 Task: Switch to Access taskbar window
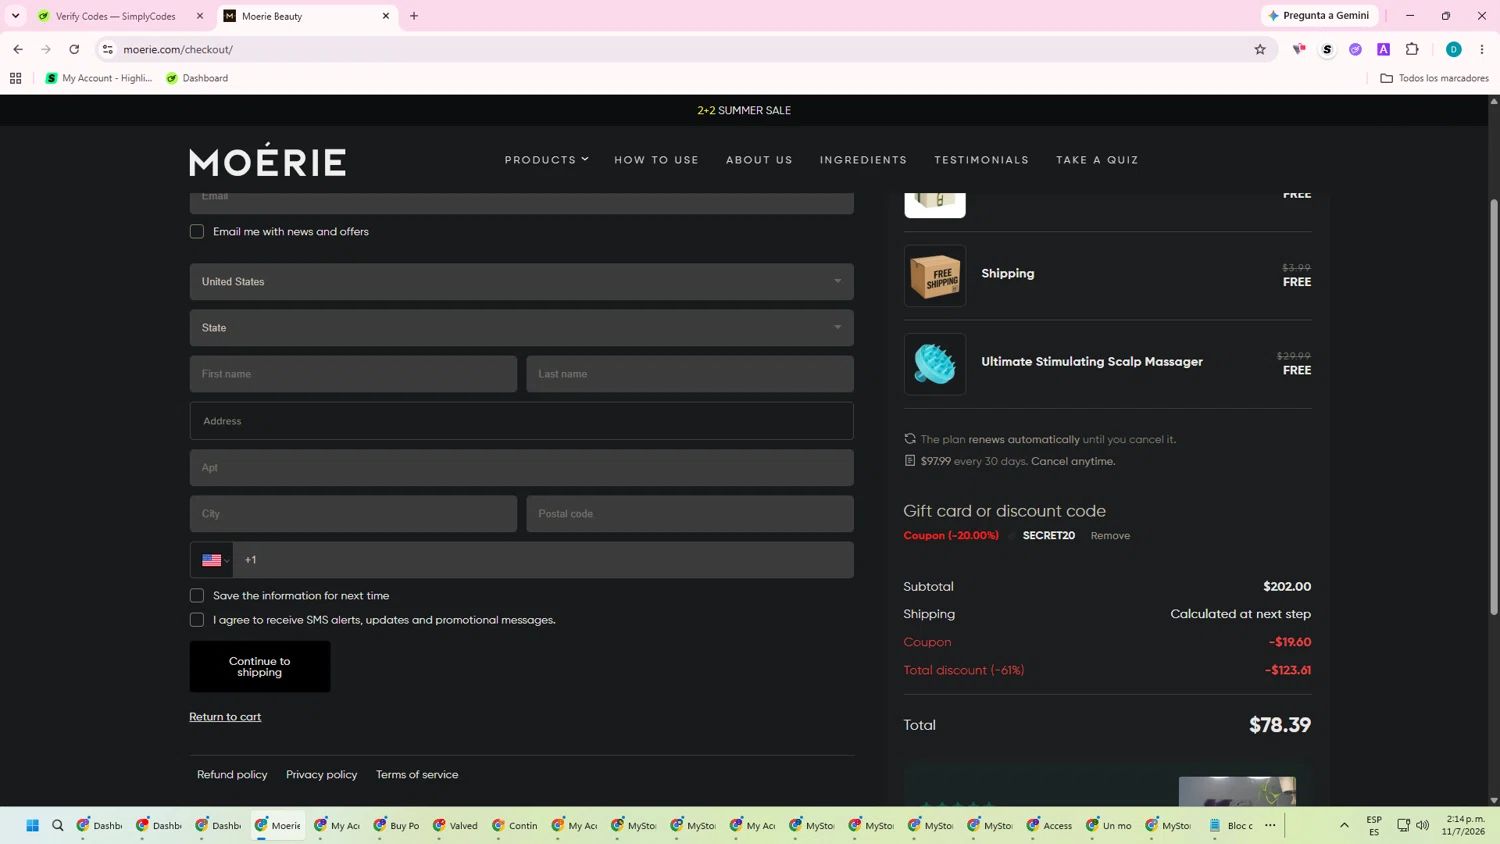point(1050,825)
